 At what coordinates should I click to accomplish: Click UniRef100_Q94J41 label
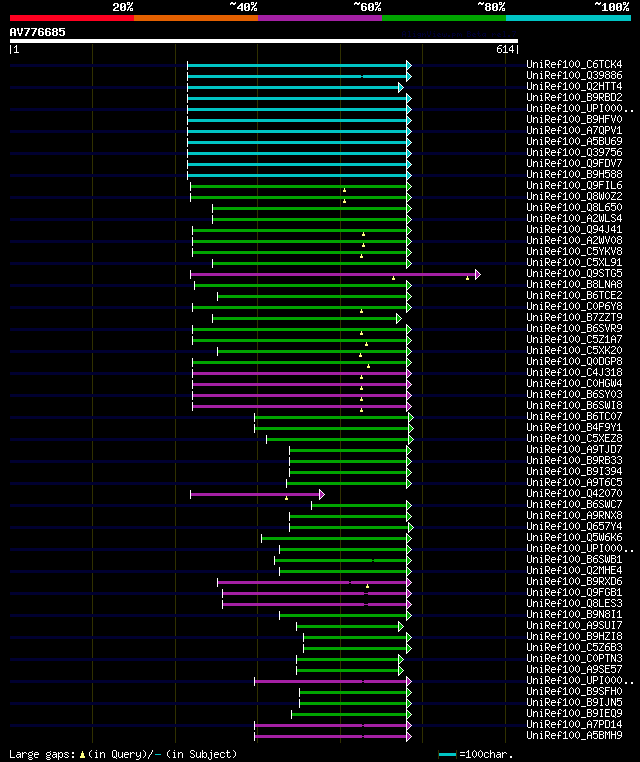pyautogui.click(x=574, y=229)
